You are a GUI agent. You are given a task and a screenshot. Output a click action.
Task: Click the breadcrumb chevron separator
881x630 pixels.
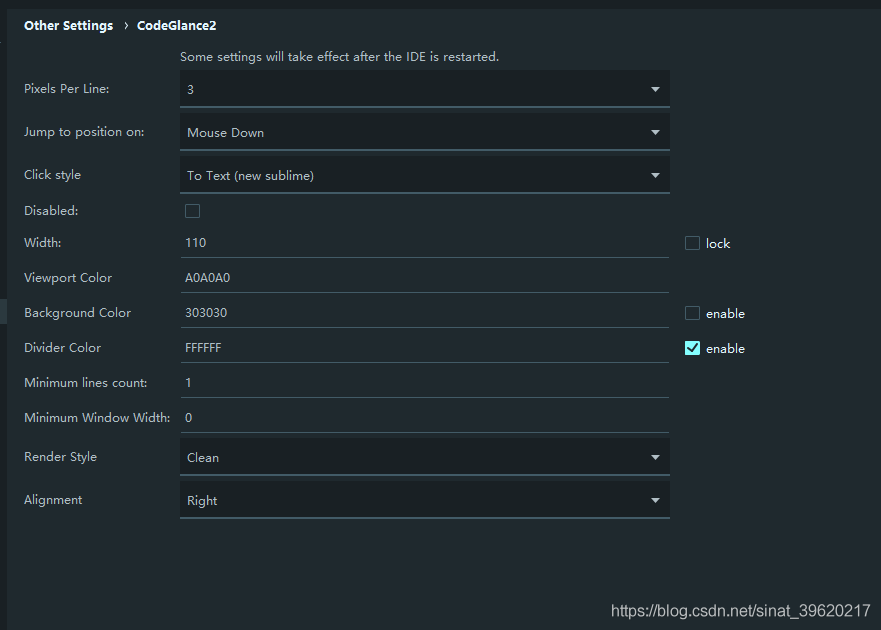coord(126,26)
